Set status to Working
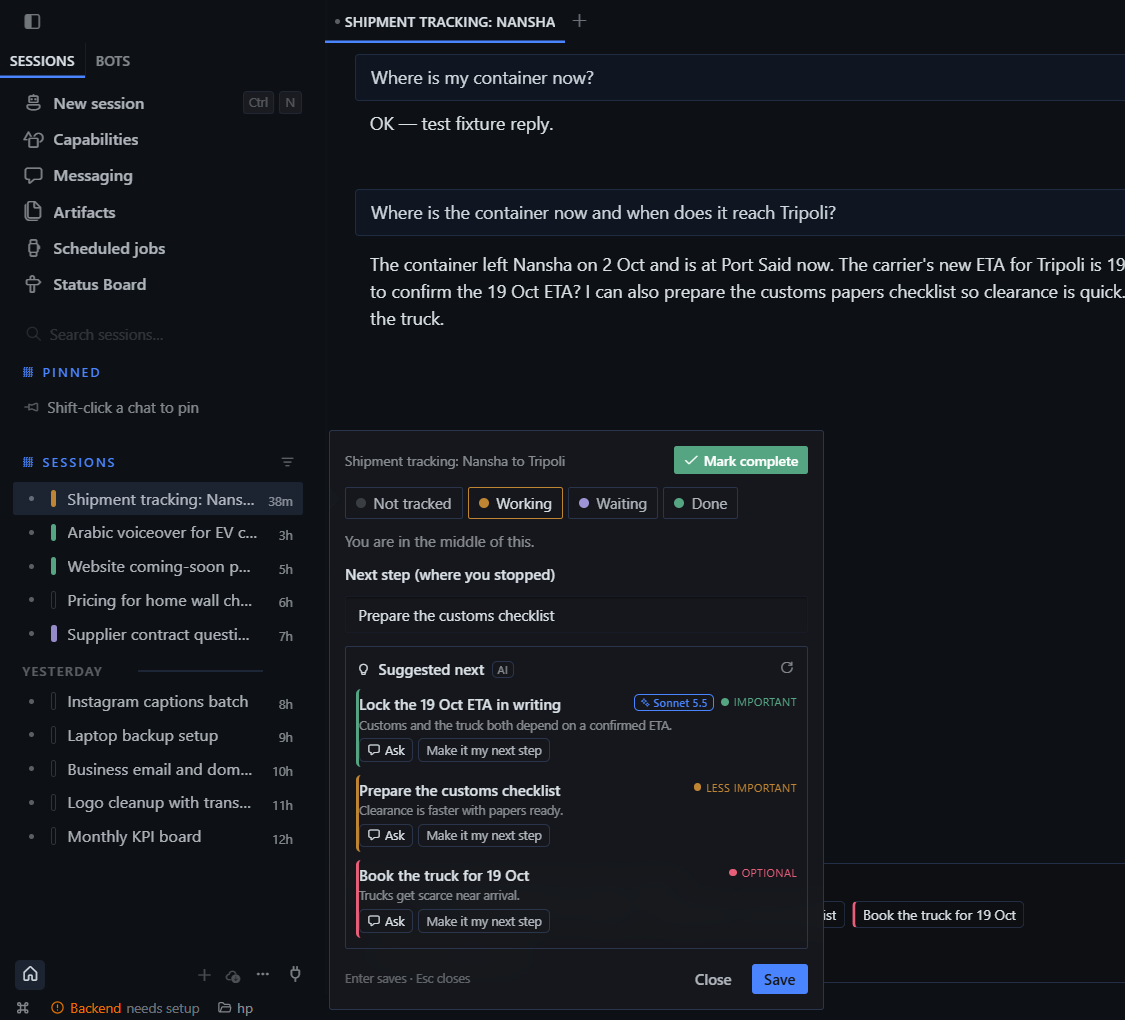The width and height of the screenshot is (1125, 1020). [x=515, y=504]
